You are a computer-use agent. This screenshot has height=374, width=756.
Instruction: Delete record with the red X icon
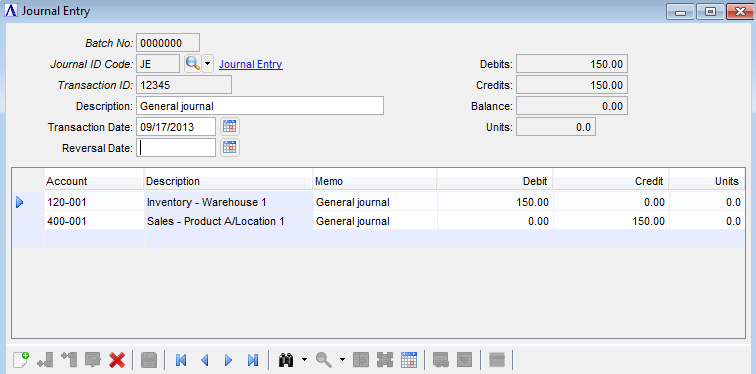tap(117, 360)
